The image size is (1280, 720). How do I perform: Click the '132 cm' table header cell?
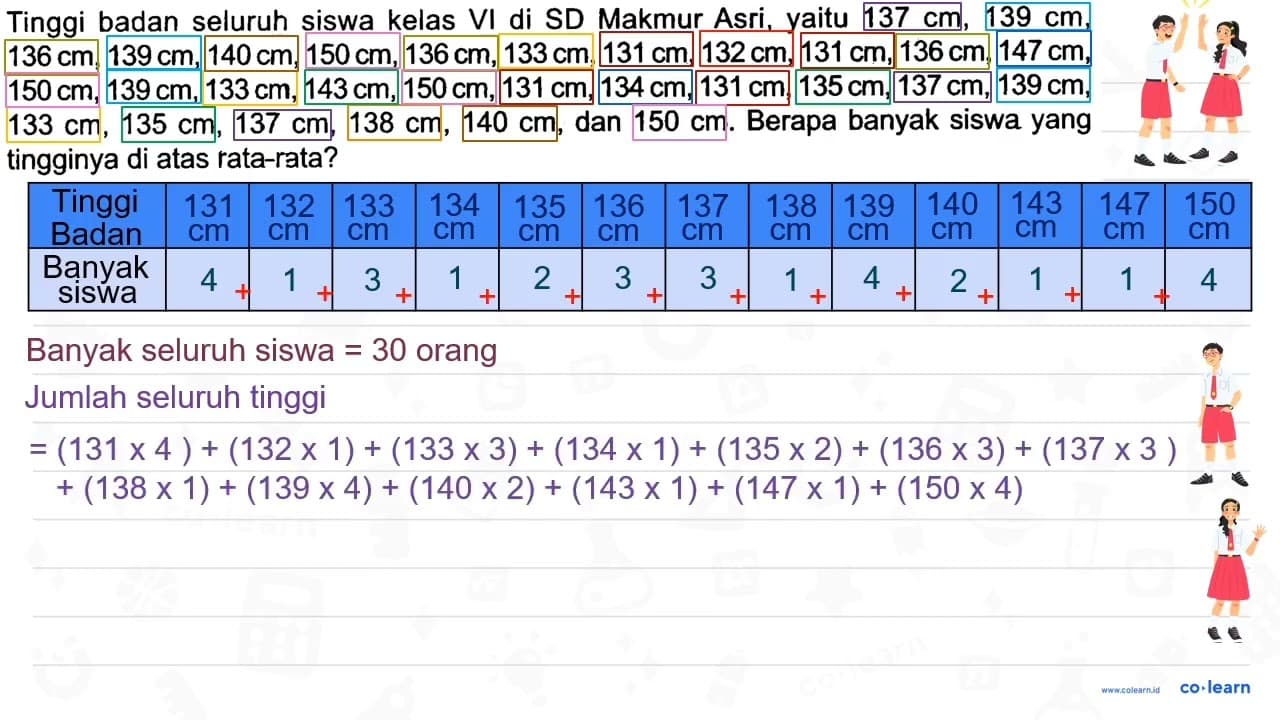(x=291, y=217)
